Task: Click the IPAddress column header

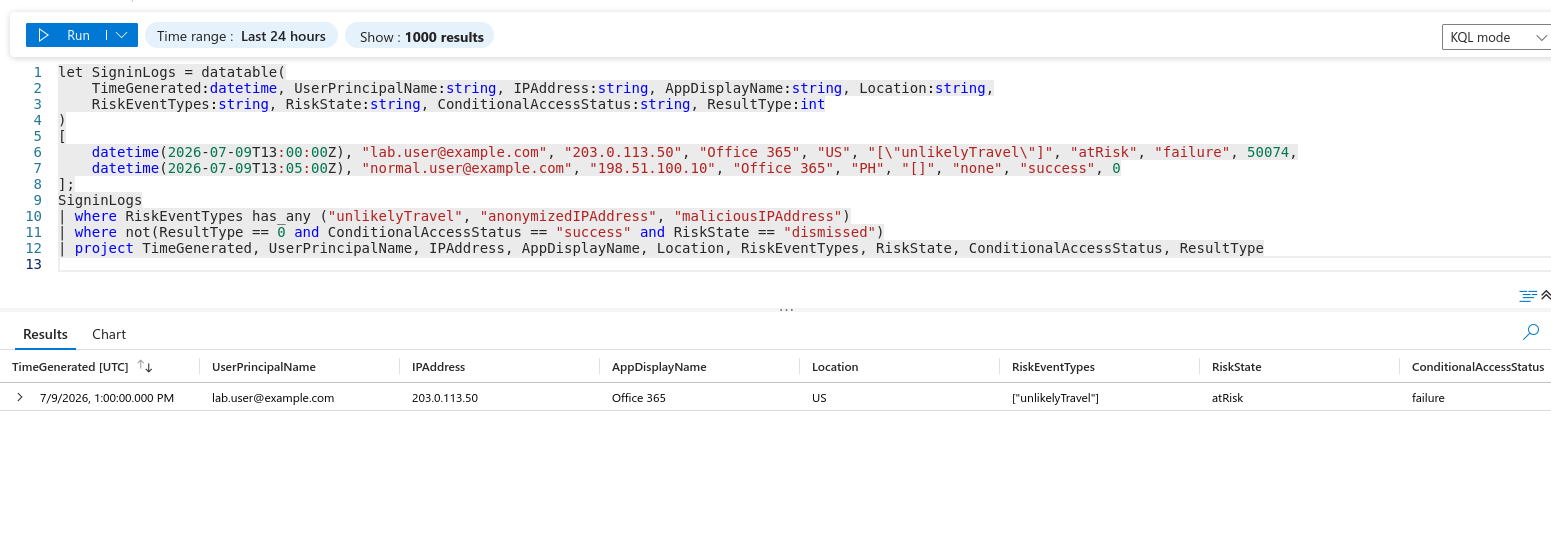Action: pos(438,367)
